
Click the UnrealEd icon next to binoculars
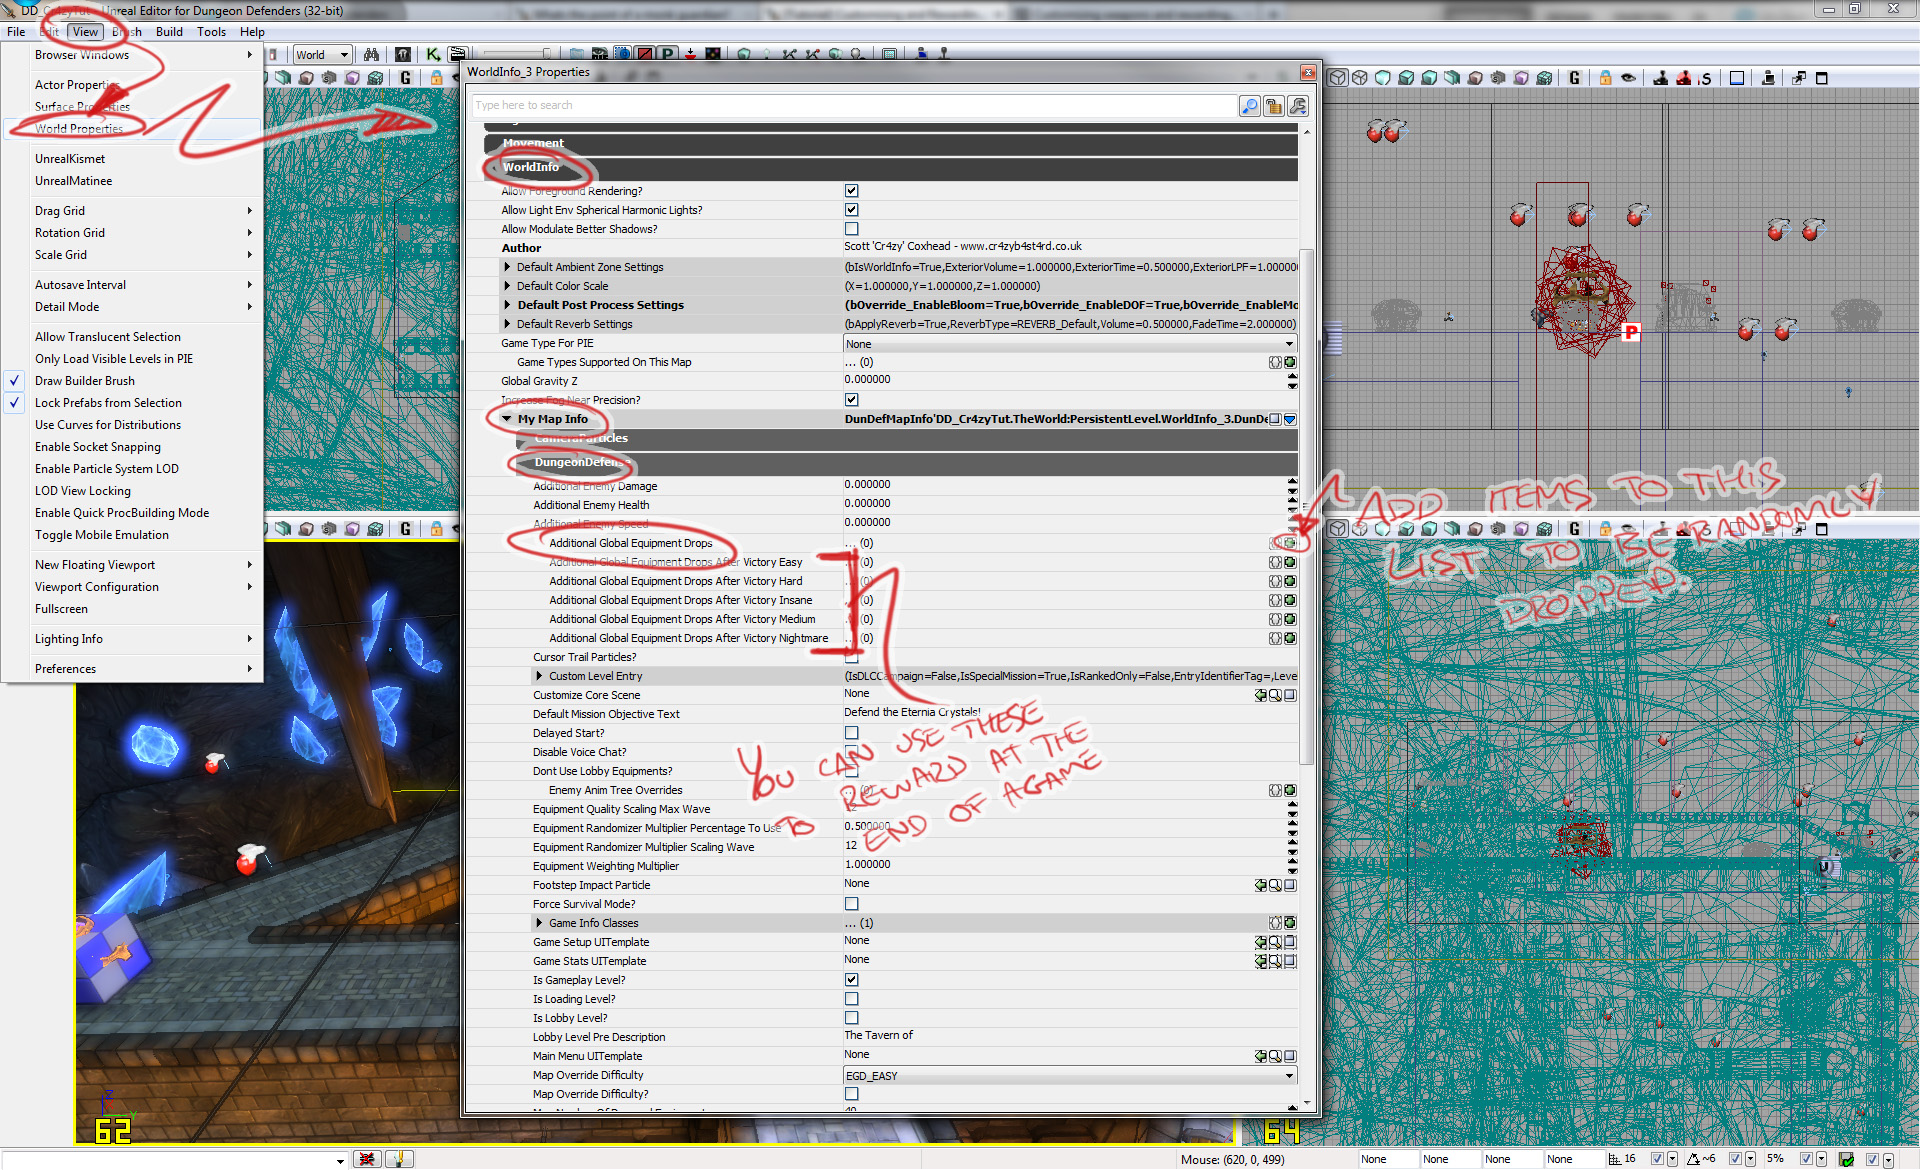[x=402, y=54]
